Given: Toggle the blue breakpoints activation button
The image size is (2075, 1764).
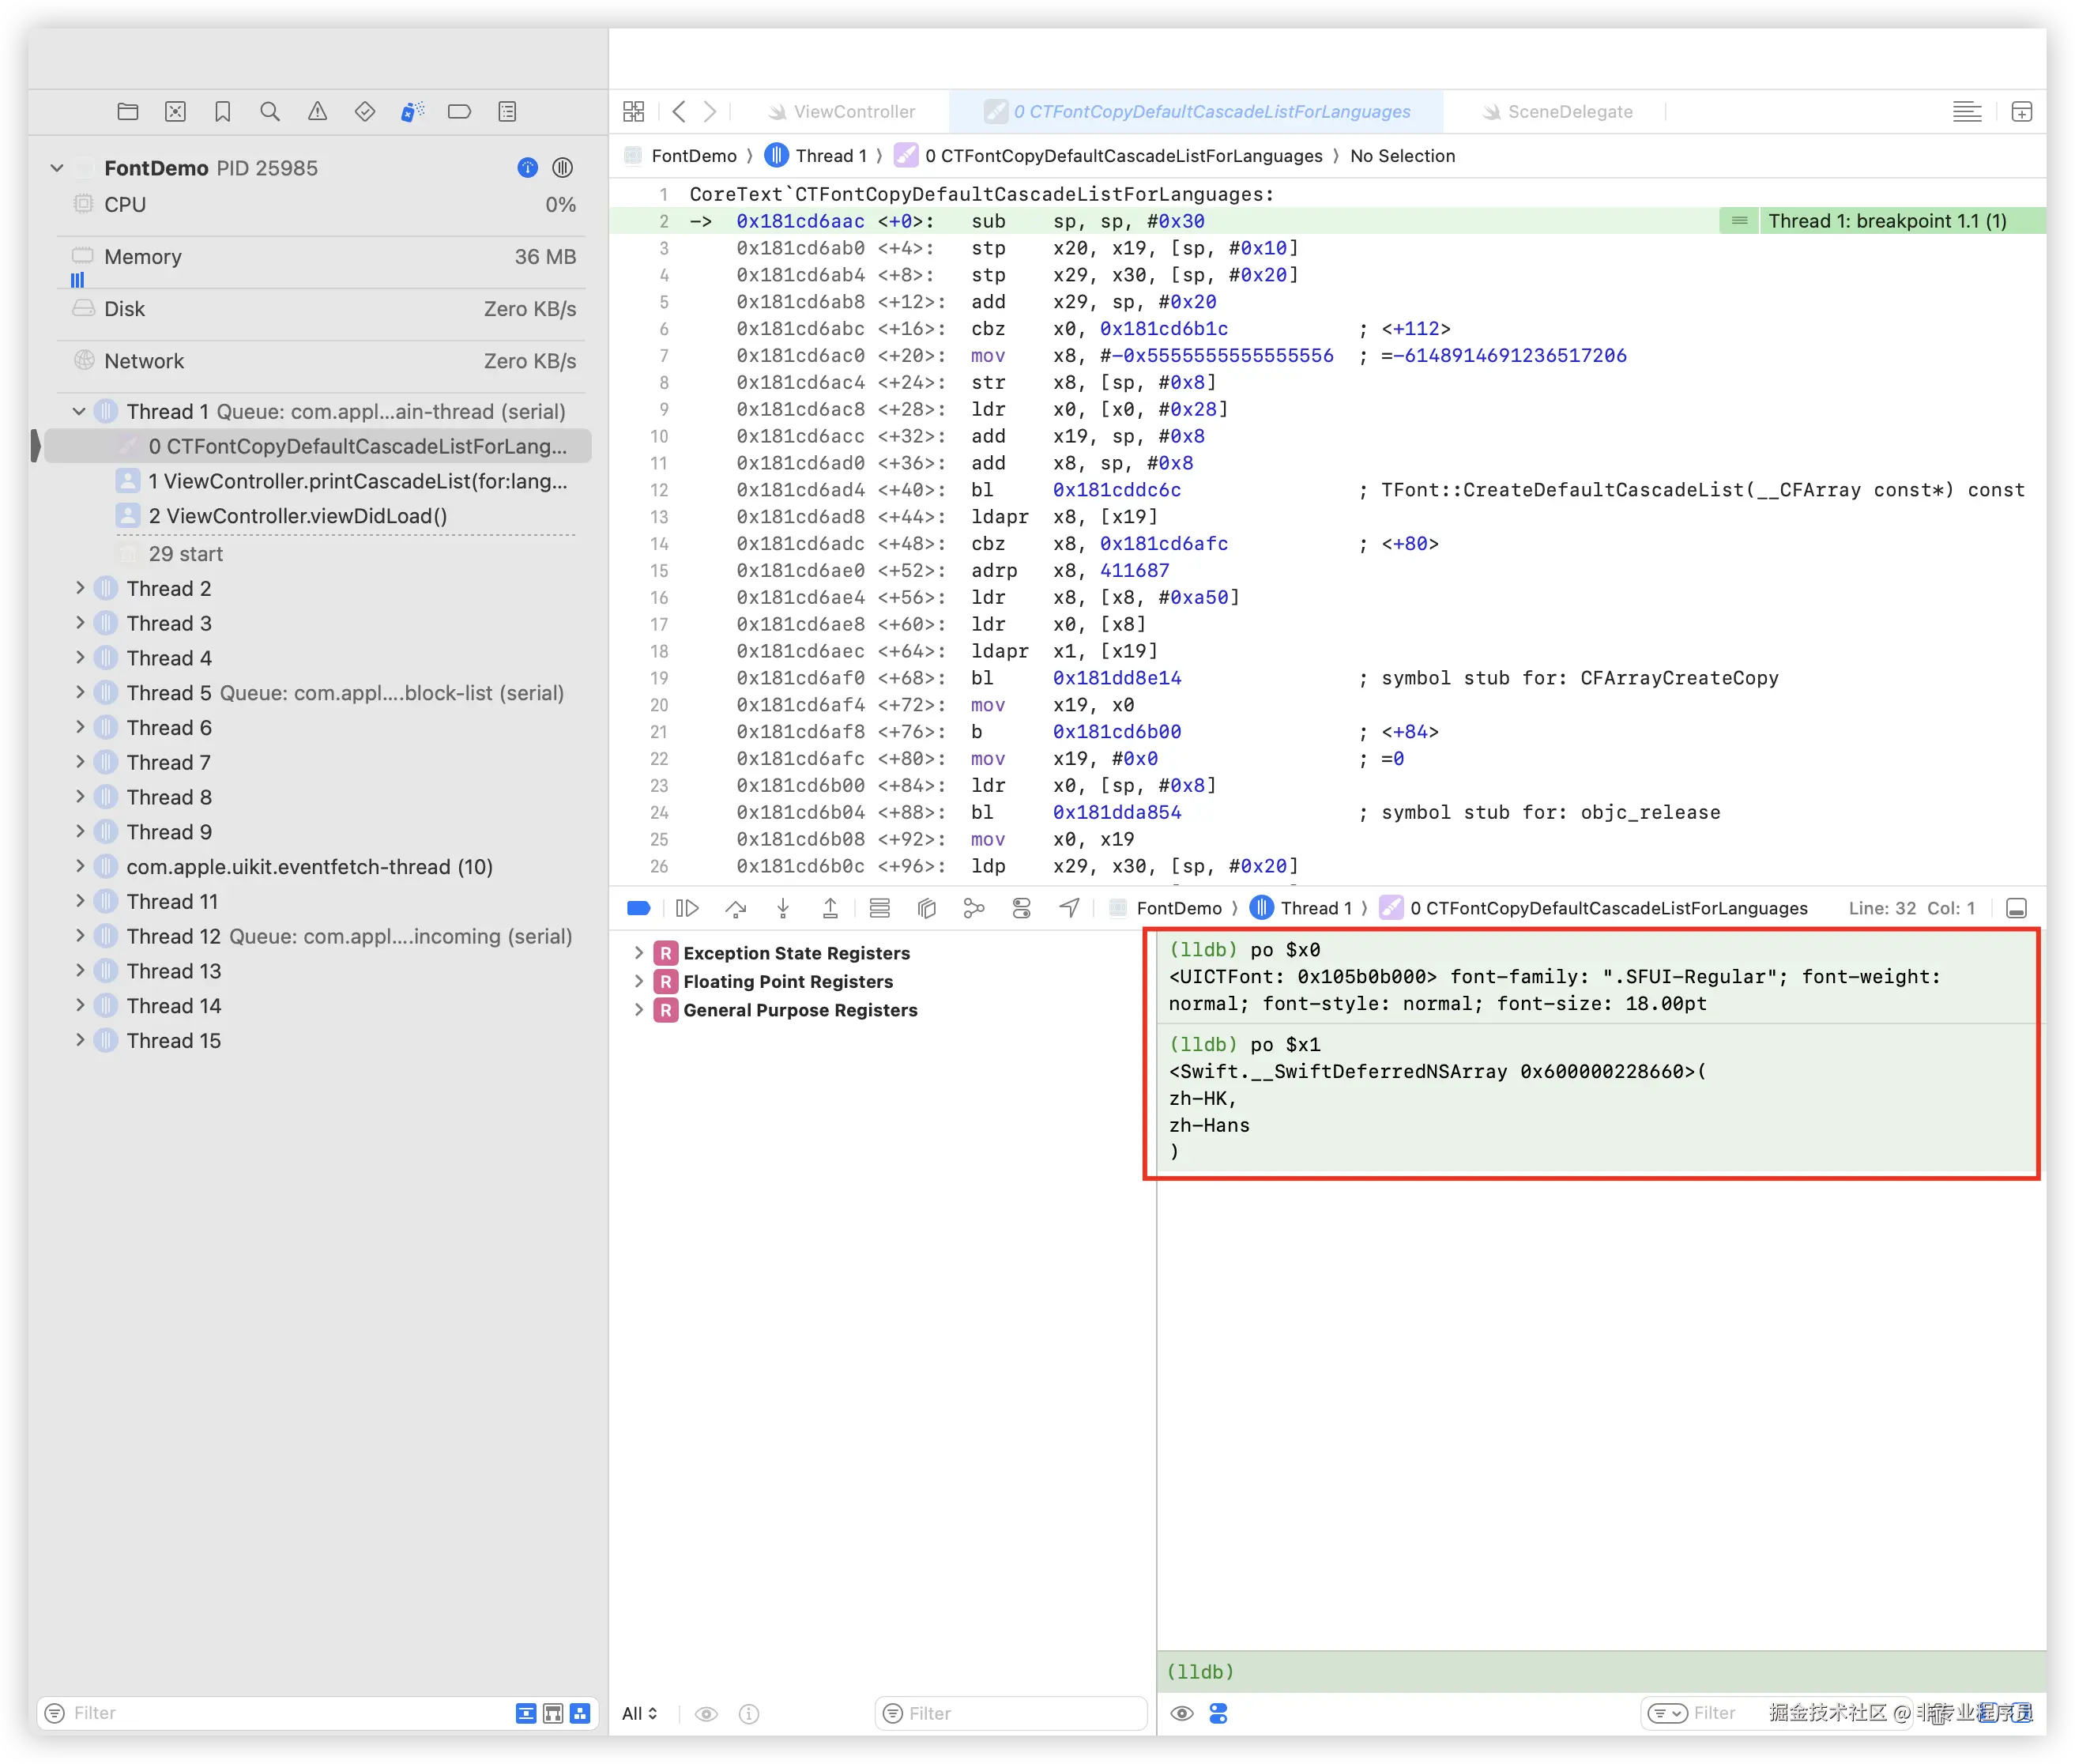Looking at the screenshot, I should pos(638,908).
